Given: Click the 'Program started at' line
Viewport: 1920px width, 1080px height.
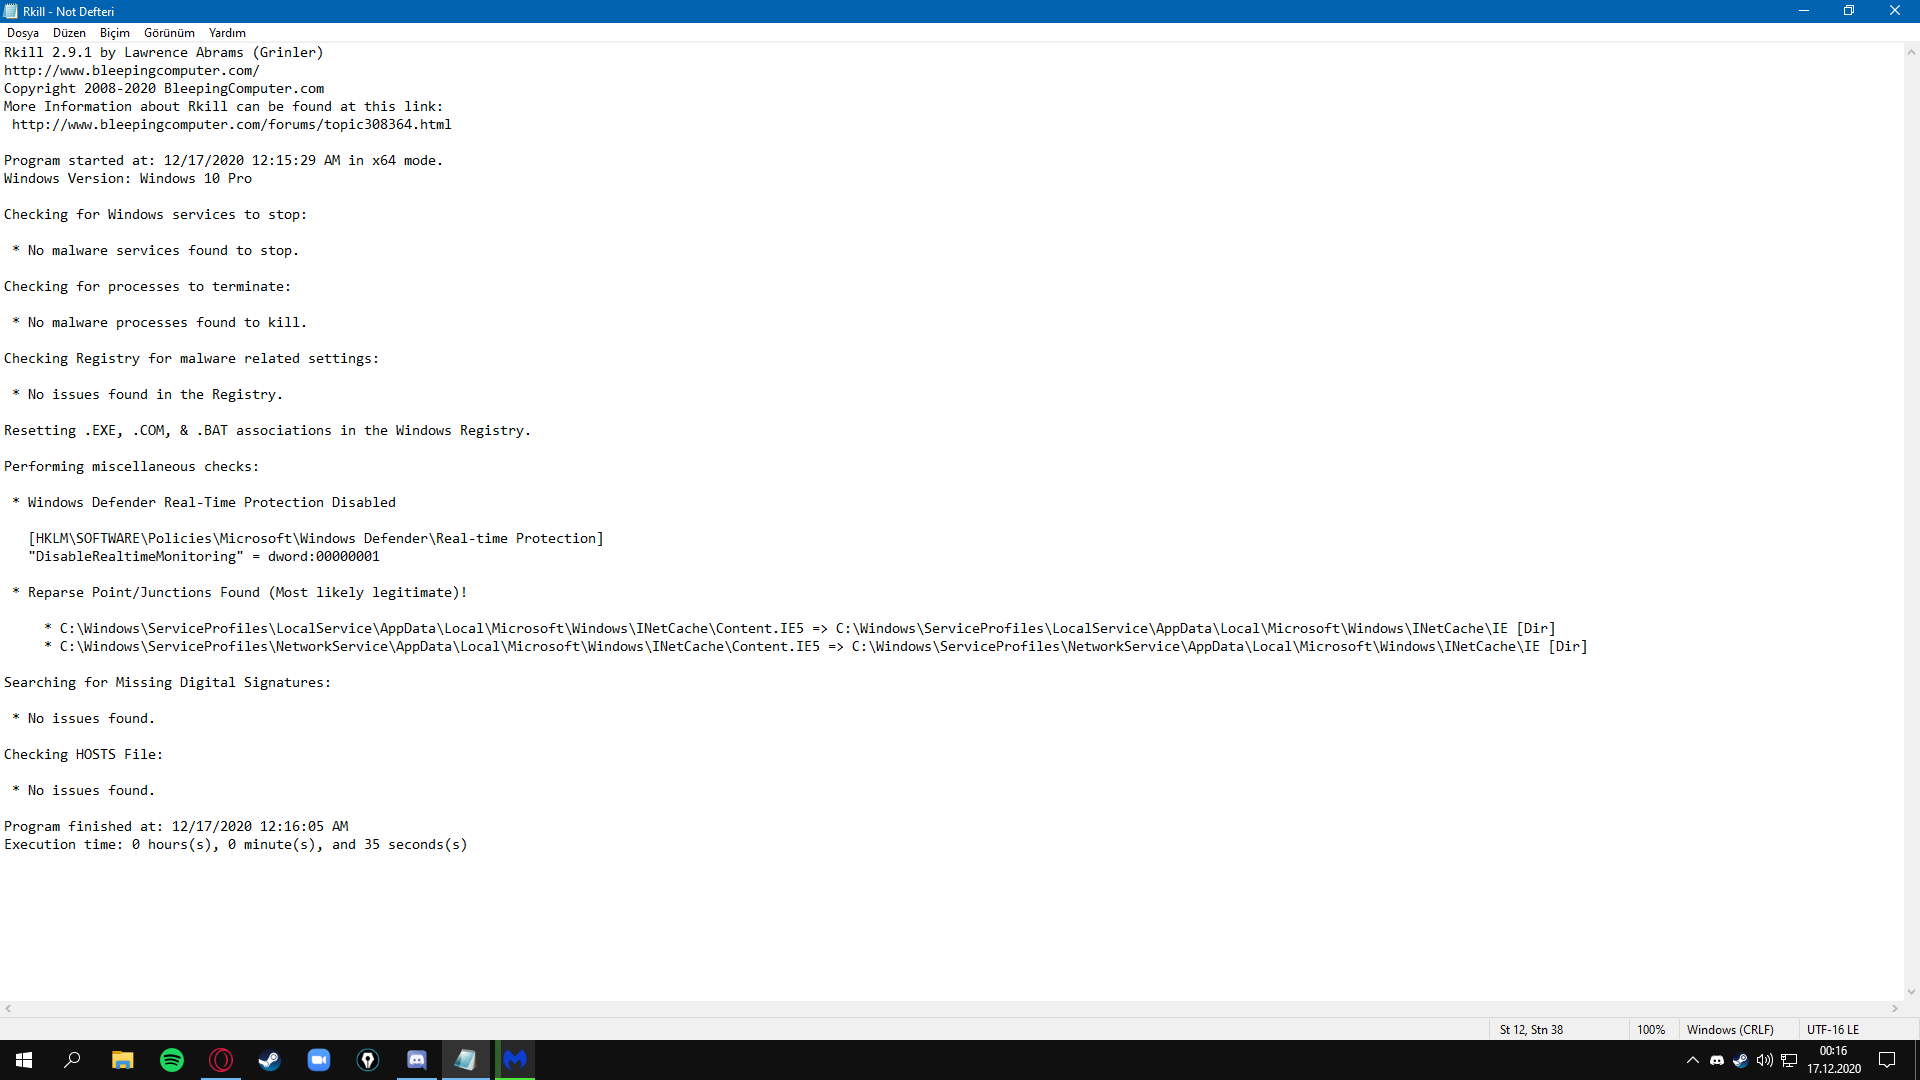Looking at the screenshot, I should point(223,160).
